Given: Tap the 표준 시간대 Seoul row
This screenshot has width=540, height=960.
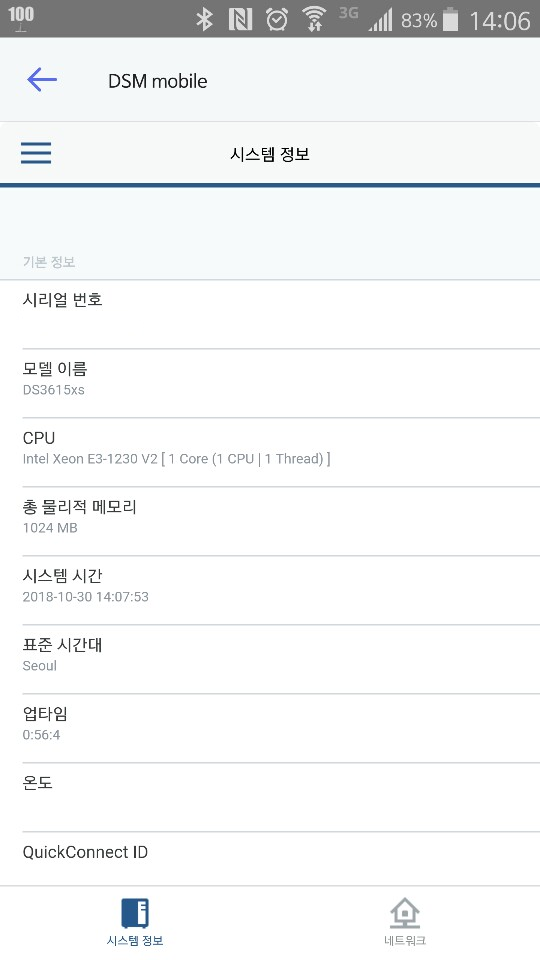Looking at the screenshot, I should click(270, 660).
